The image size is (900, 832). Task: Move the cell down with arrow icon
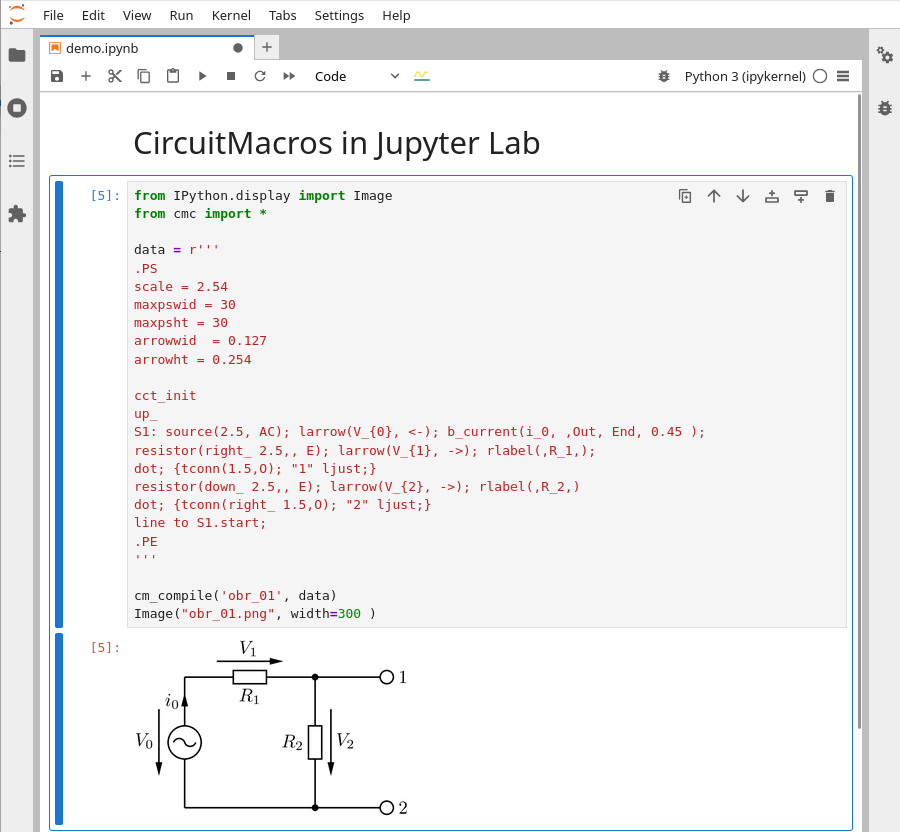click(x=742, y=196)
